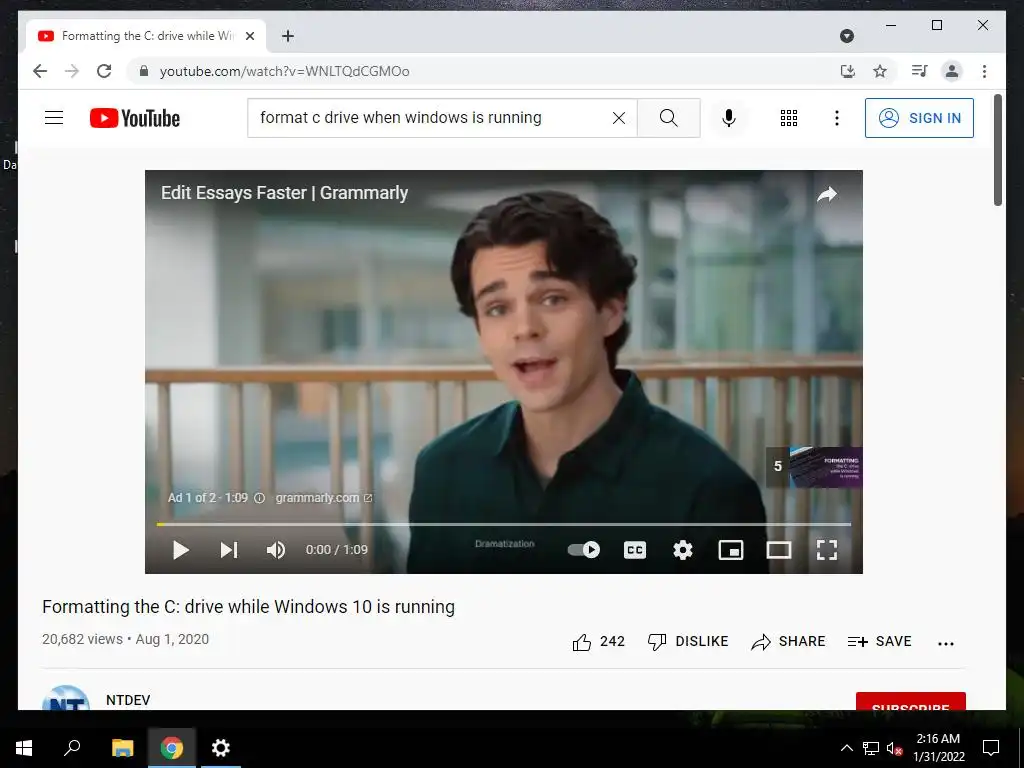This screenshot has width=1024, height=768.
Task: Click the SIGN IN button
Action: point(919,118)
